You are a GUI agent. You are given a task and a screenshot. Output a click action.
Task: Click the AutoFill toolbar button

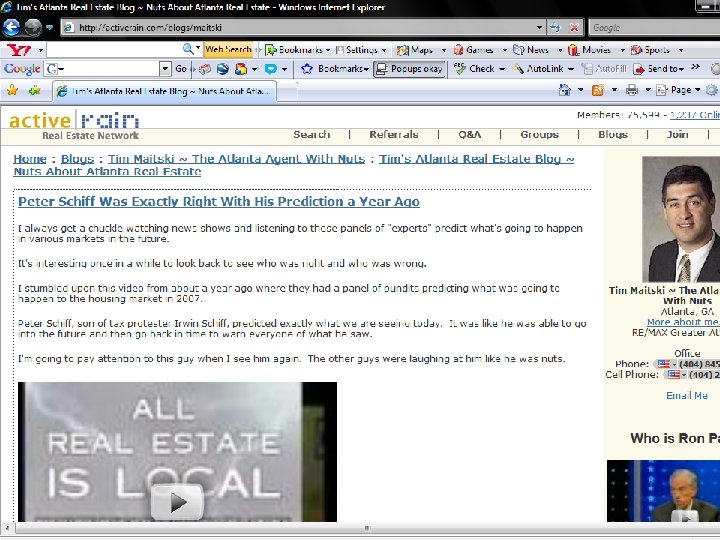pyautogui.click(x=604, y=69)
